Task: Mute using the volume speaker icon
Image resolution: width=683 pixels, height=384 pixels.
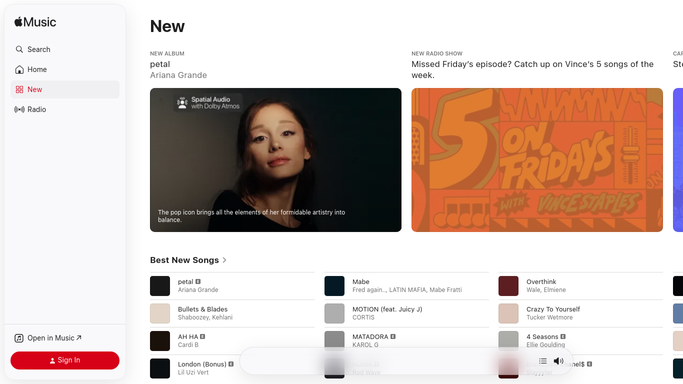Action: tap(558, 361)
